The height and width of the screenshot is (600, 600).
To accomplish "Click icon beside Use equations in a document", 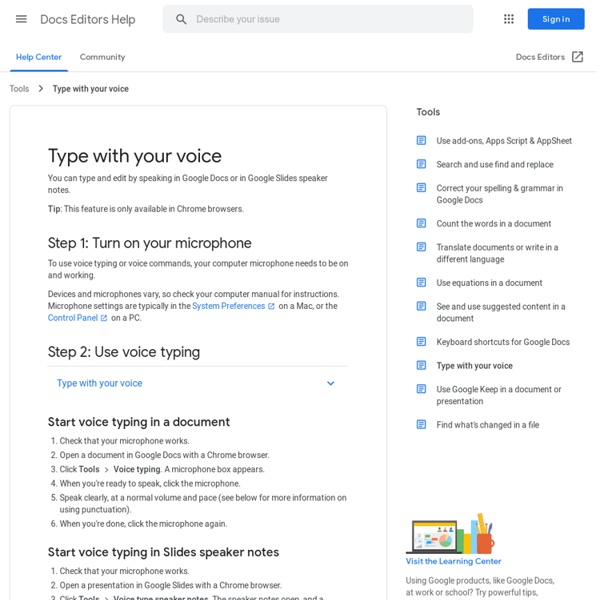I will (421, 282).
